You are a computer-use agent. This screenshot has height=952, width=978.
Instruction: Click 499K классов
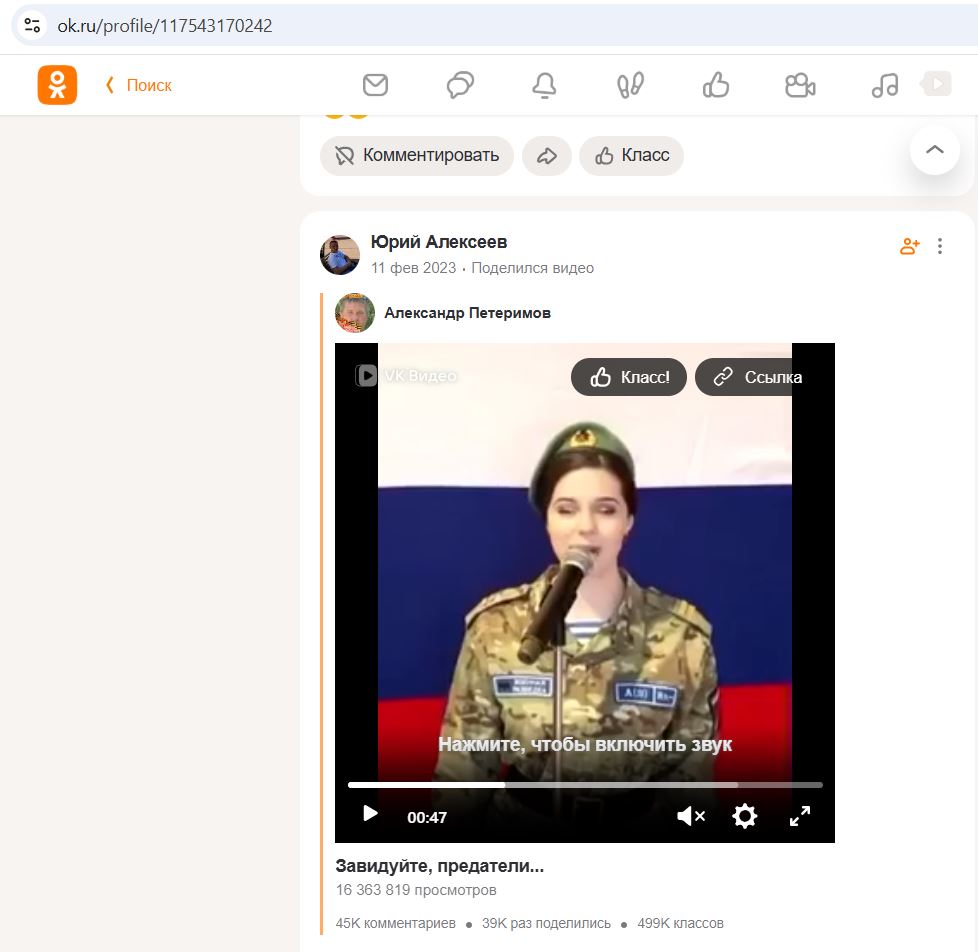(x=680, y=923)
